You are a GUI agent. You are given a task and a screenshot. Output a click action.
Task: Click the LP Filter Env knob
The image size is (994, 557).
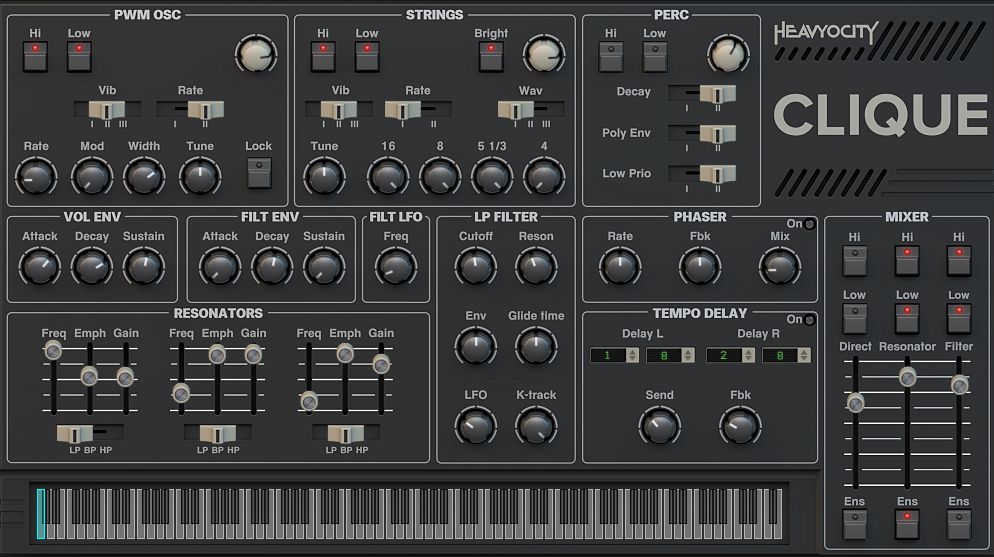point(475,347)
